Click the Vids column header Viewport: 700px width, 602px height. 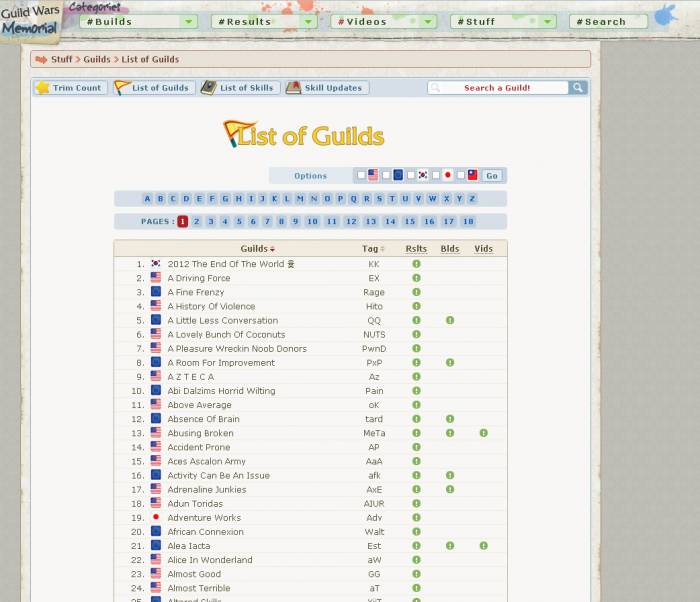483,249
